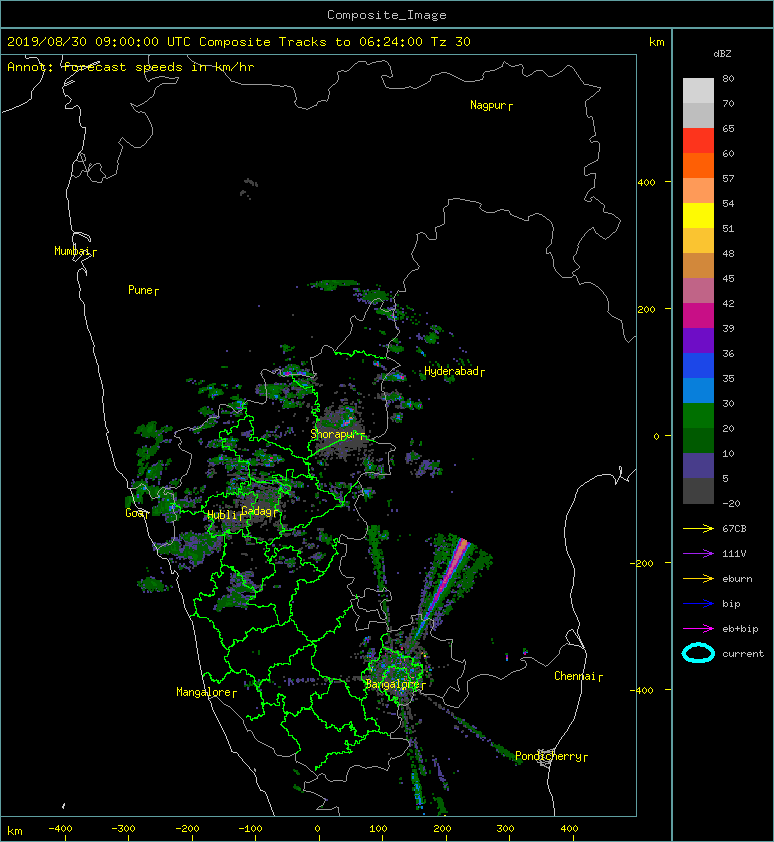Click the amber 51 dBZ color swatch
Screen dimensions: 774x842
(698, 241)
